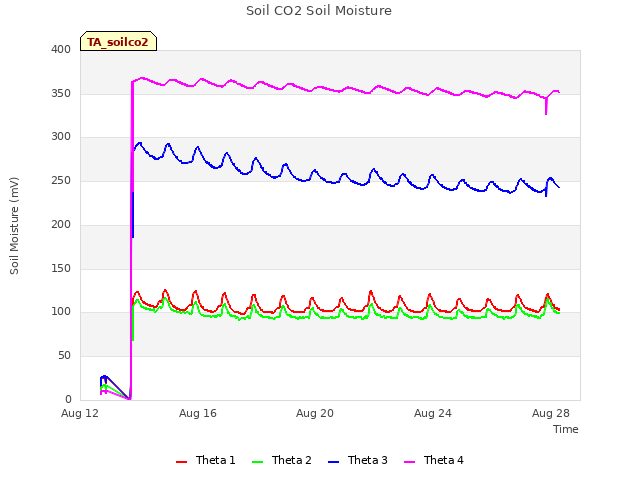Toggle Theta 4 legend entry
640x480 pixels.
pos(434,460)
